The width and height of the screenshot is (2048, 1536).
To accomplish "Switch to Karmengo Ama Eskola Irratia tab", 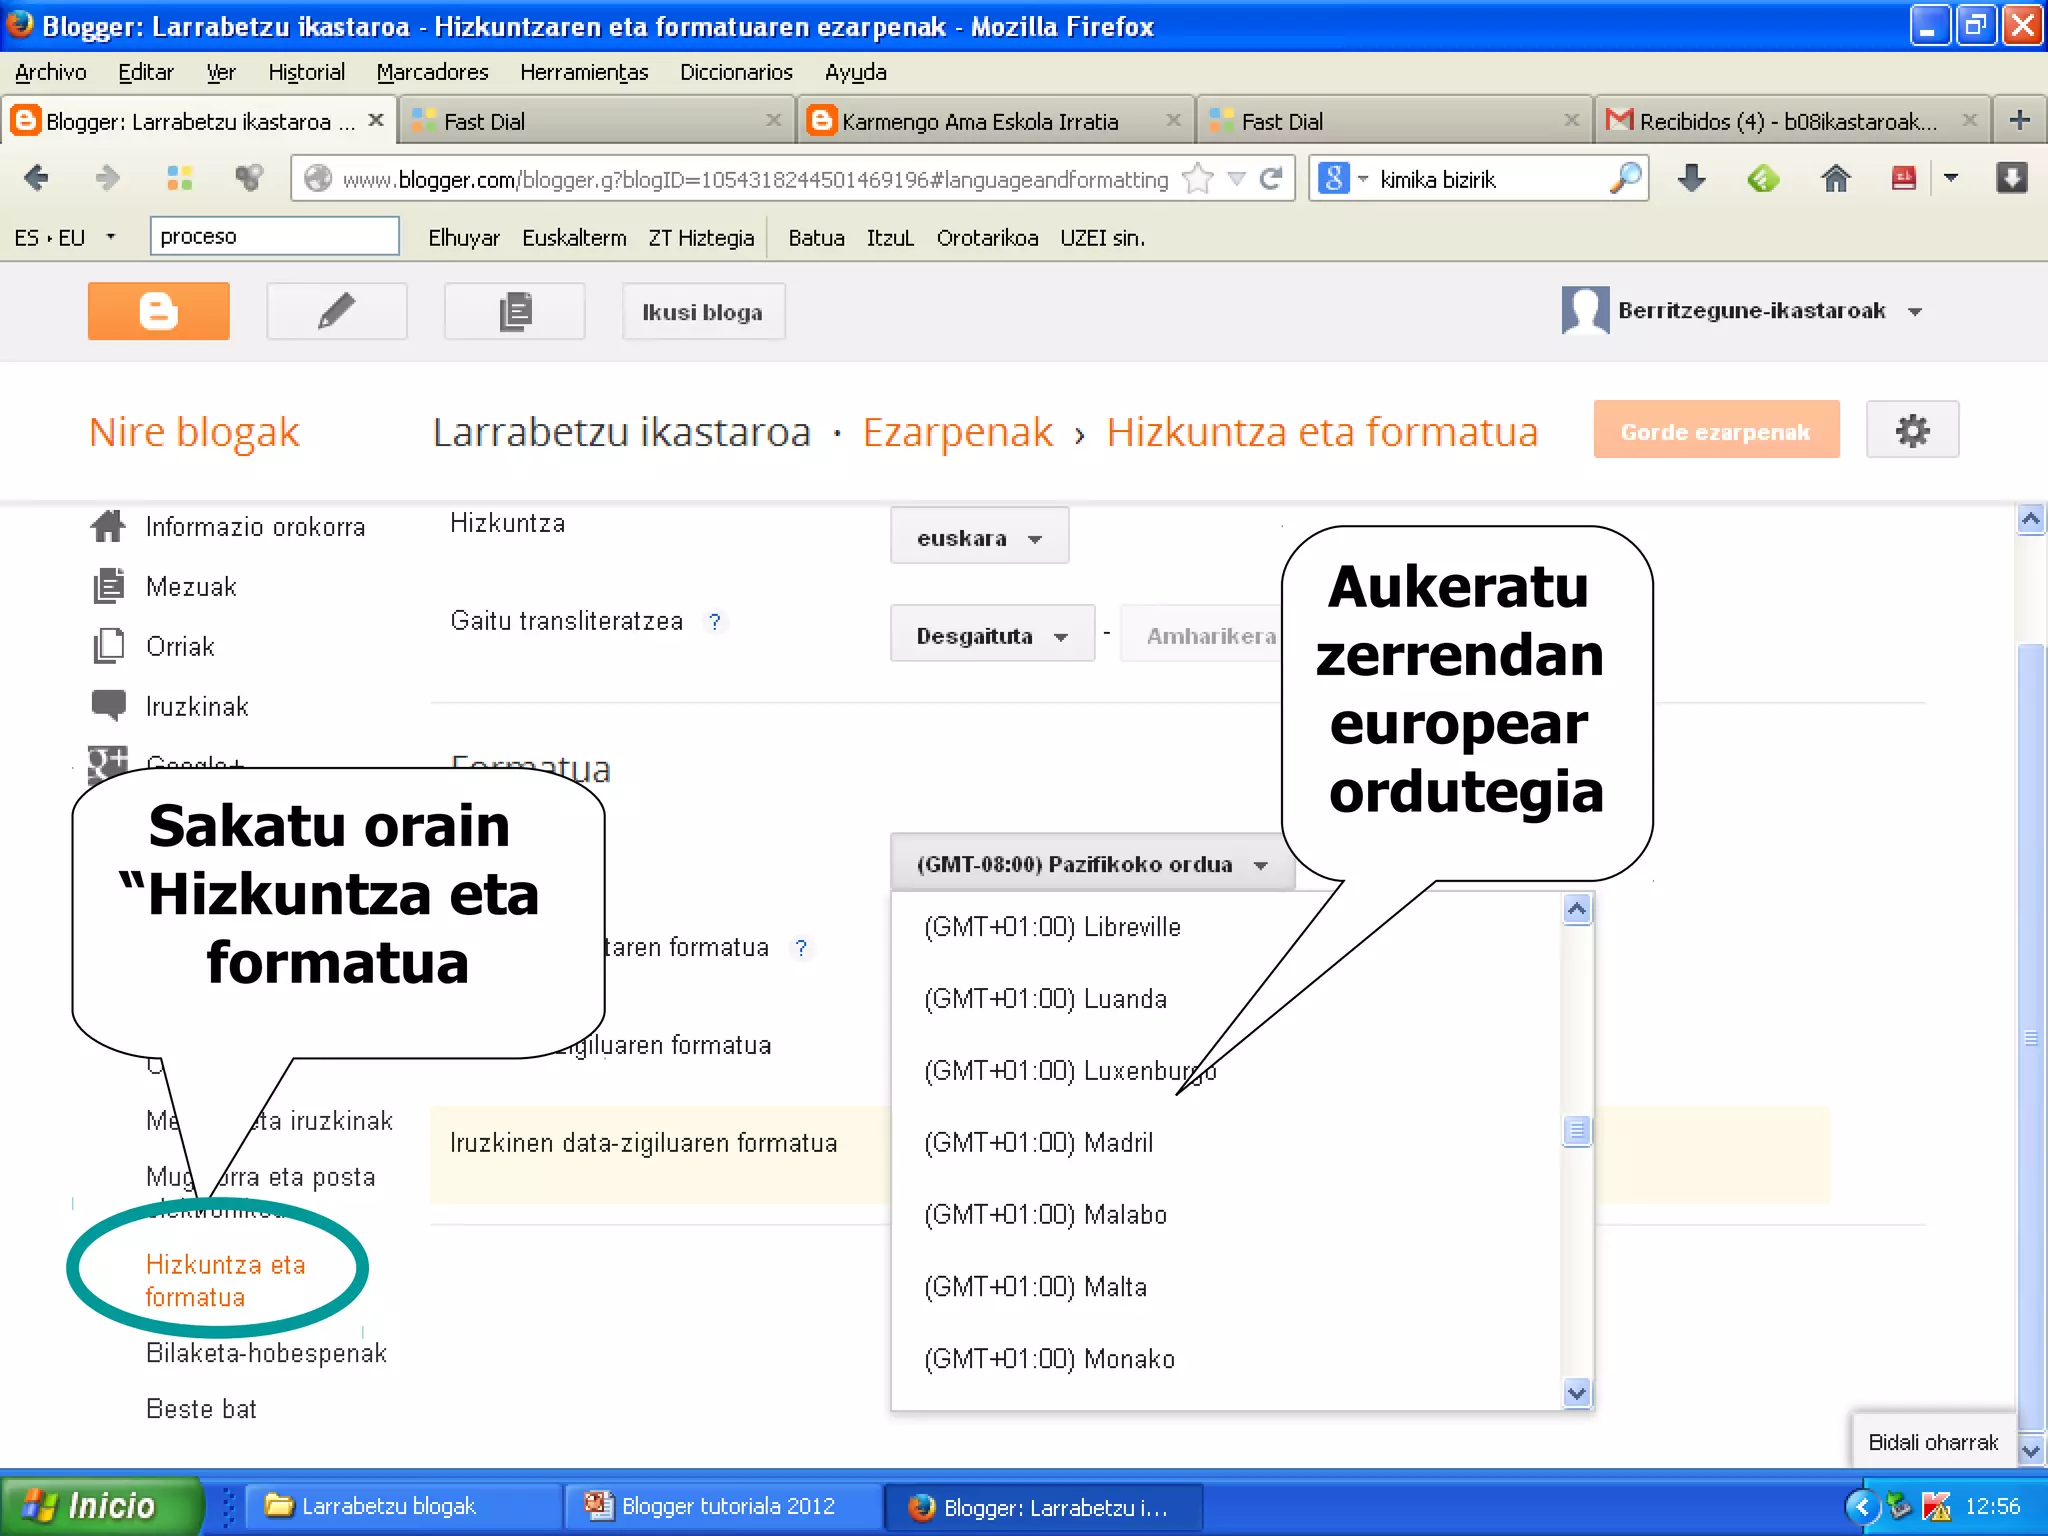I will pyautogui.click(x=979, y=121).
